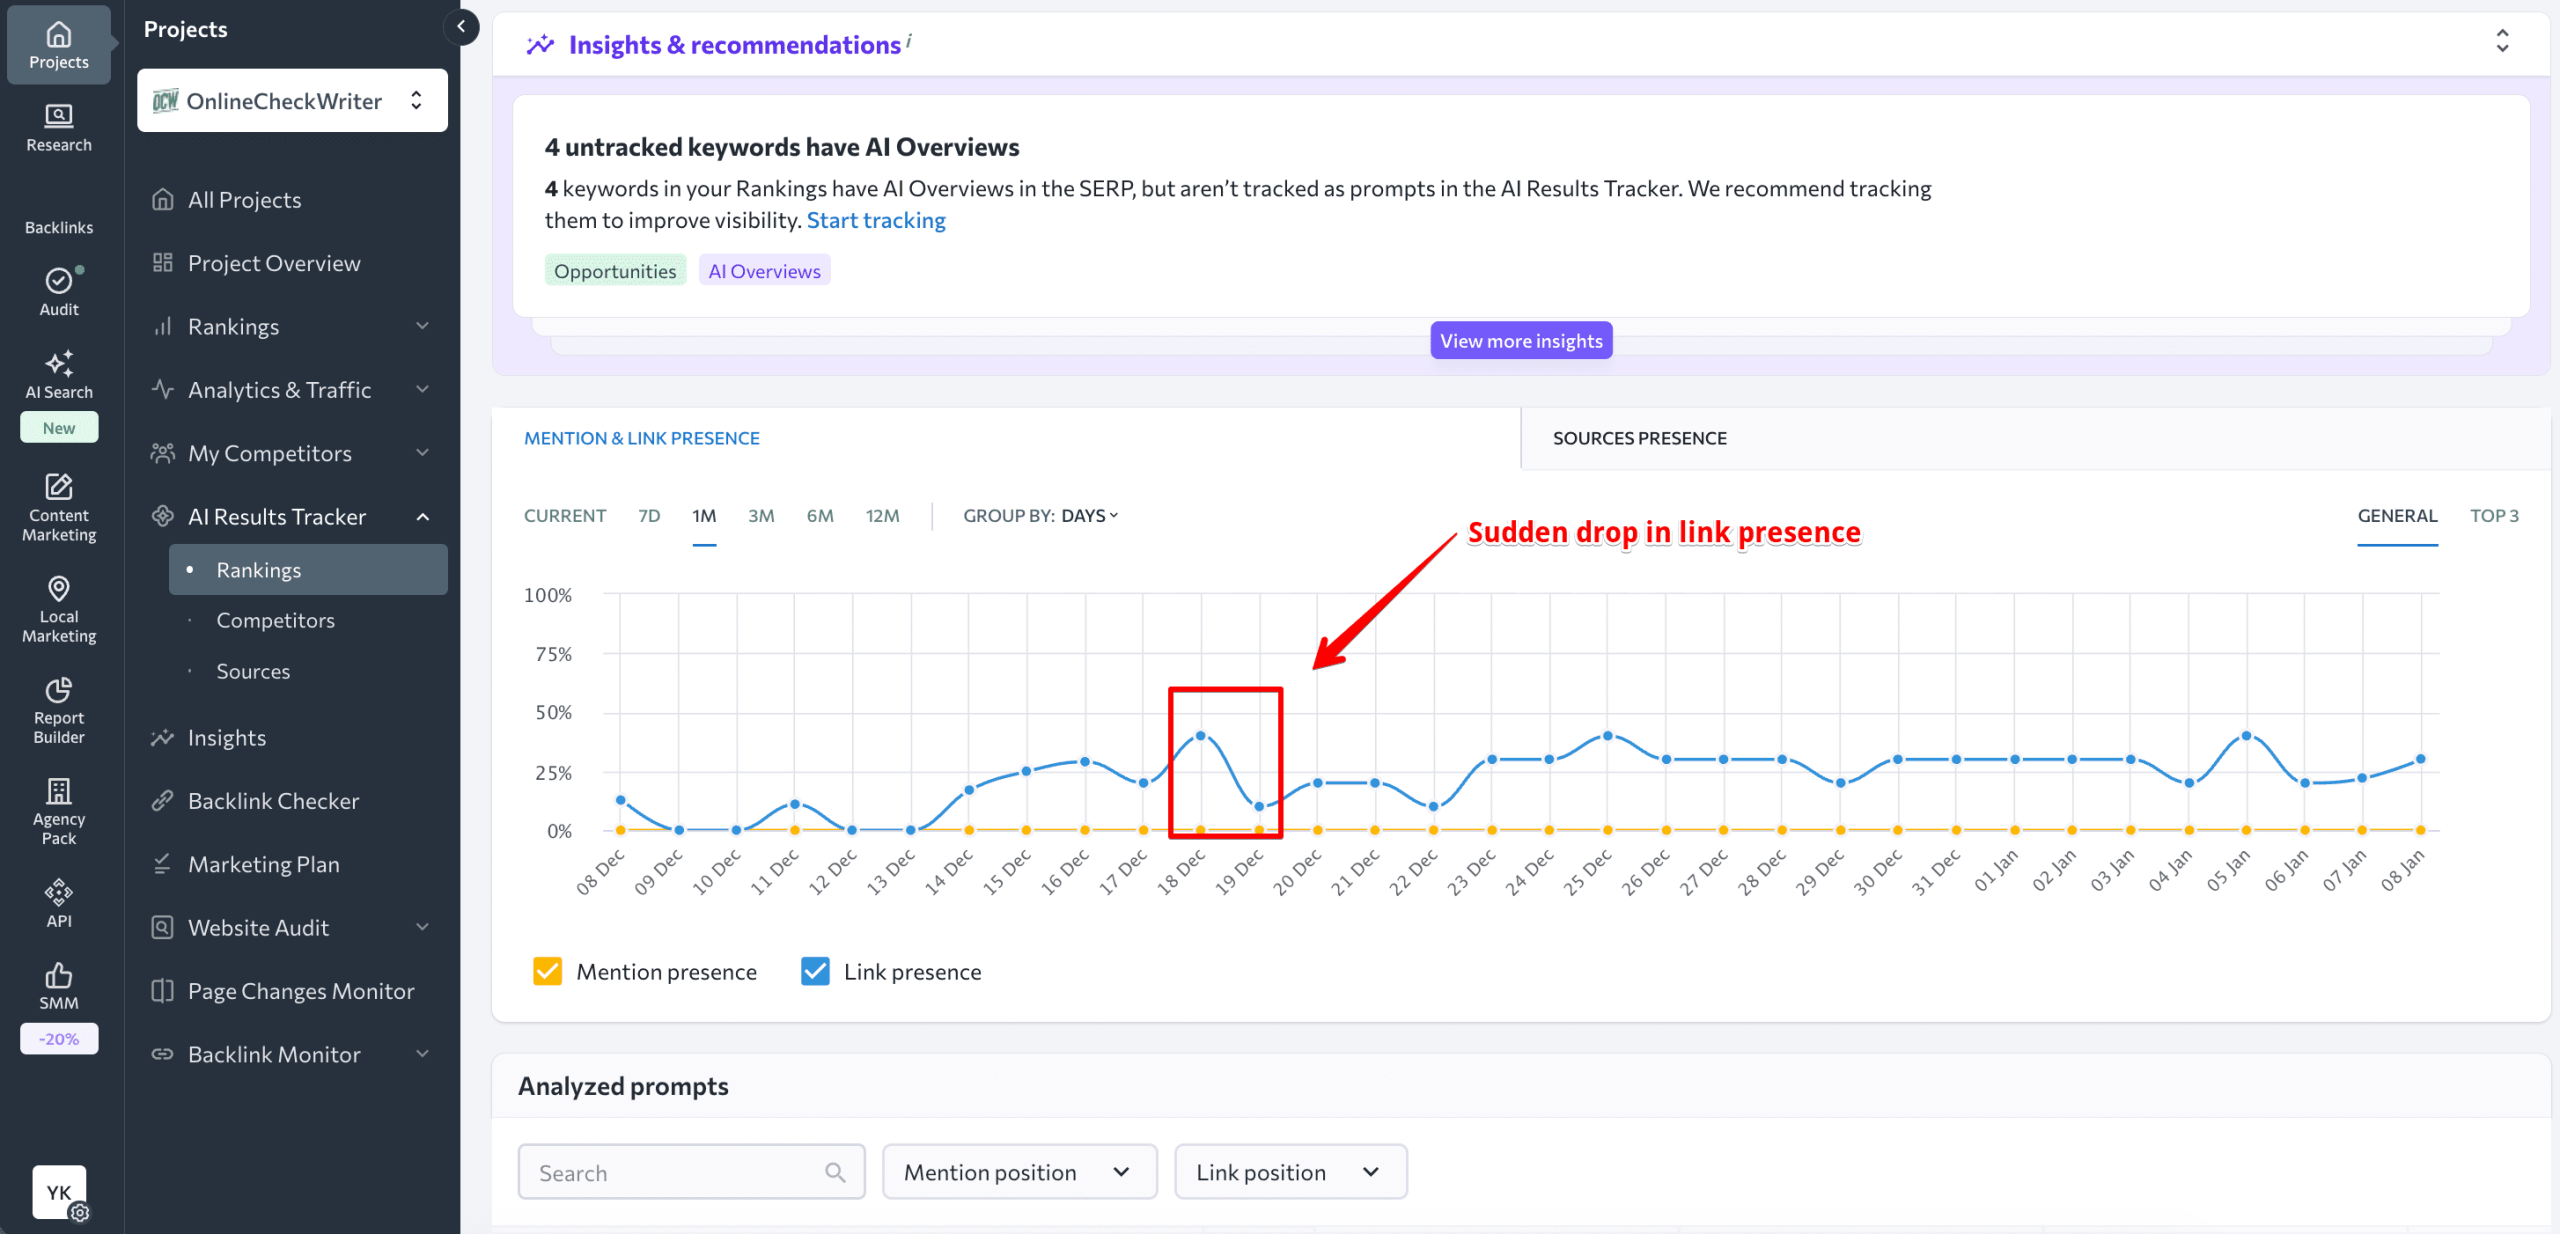
Task: Disable the Mention presence checkbox
Action: coord(548,971)
